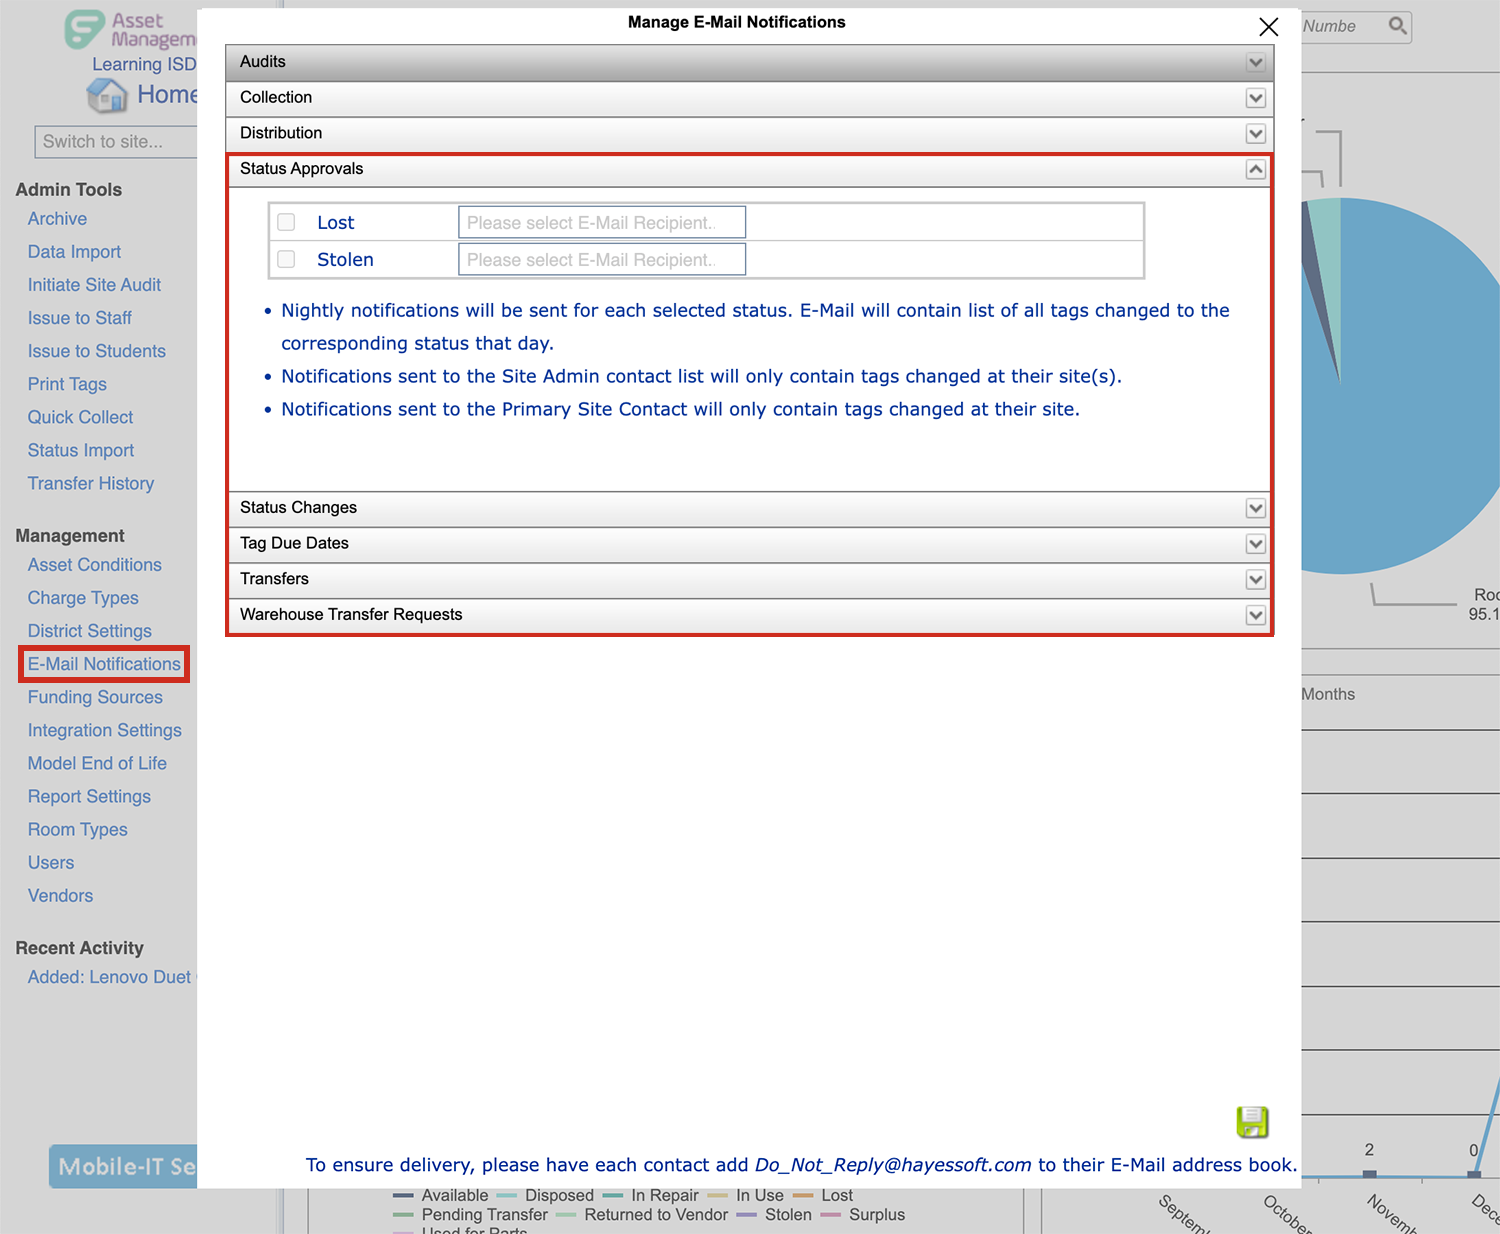This screenshot has height=1234, width=1500.
Task: Click the Disposed legend swatch
Action: tap(507, 1195)
